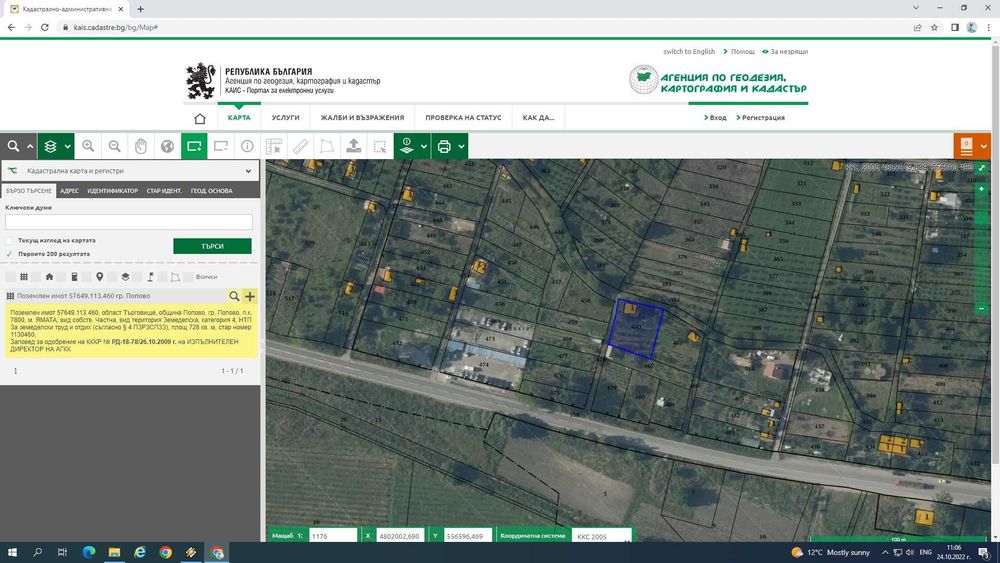Activate the pan hand tool
1000x563 pixels.
click(141, 146)
